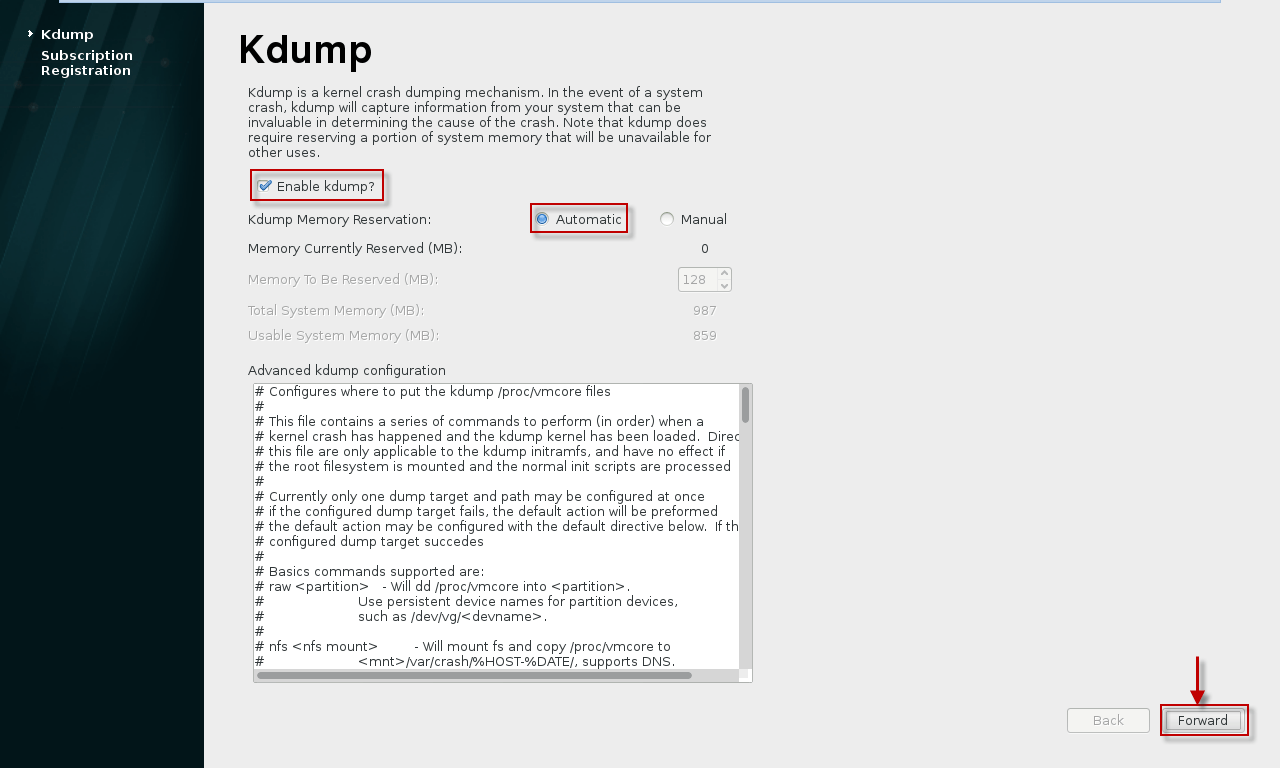The image size is (1280, 768).
Task: Toggle the Enable kdump? checkbox
Action: click(265, 186)
